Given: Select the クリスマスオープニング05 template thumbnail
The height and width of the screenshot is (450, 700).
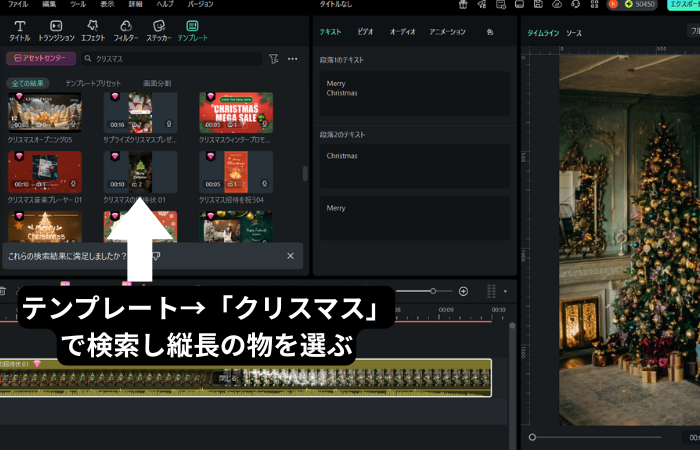Looking at the screenshot, I should click(45, 112).
